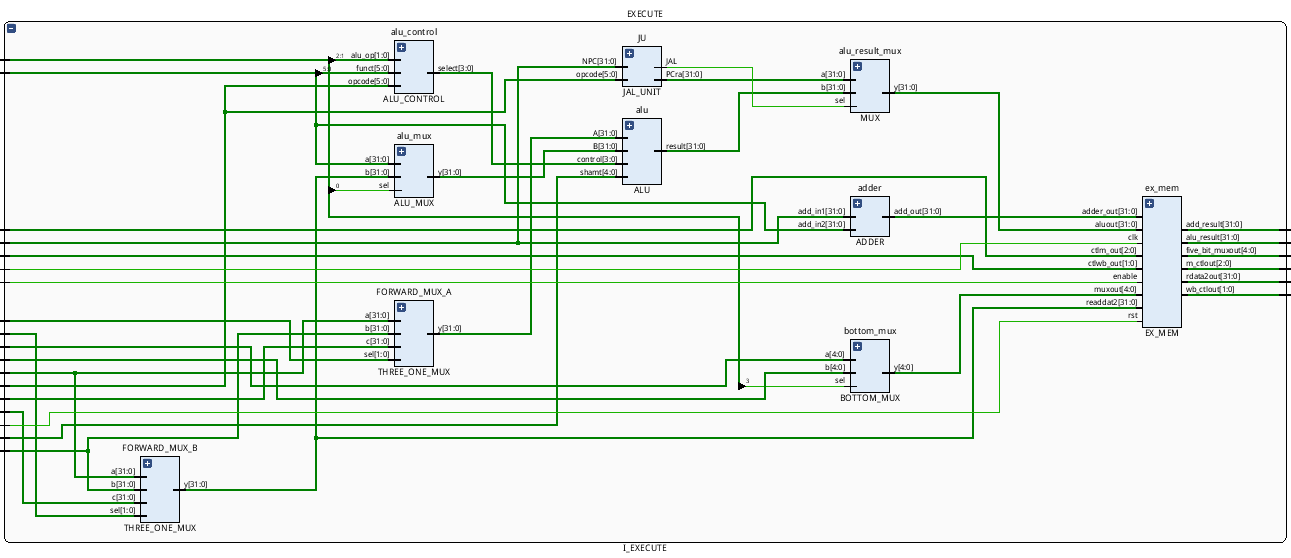Click the ALU_MUX module name
1291x558 pixels.
pos(413,203)
